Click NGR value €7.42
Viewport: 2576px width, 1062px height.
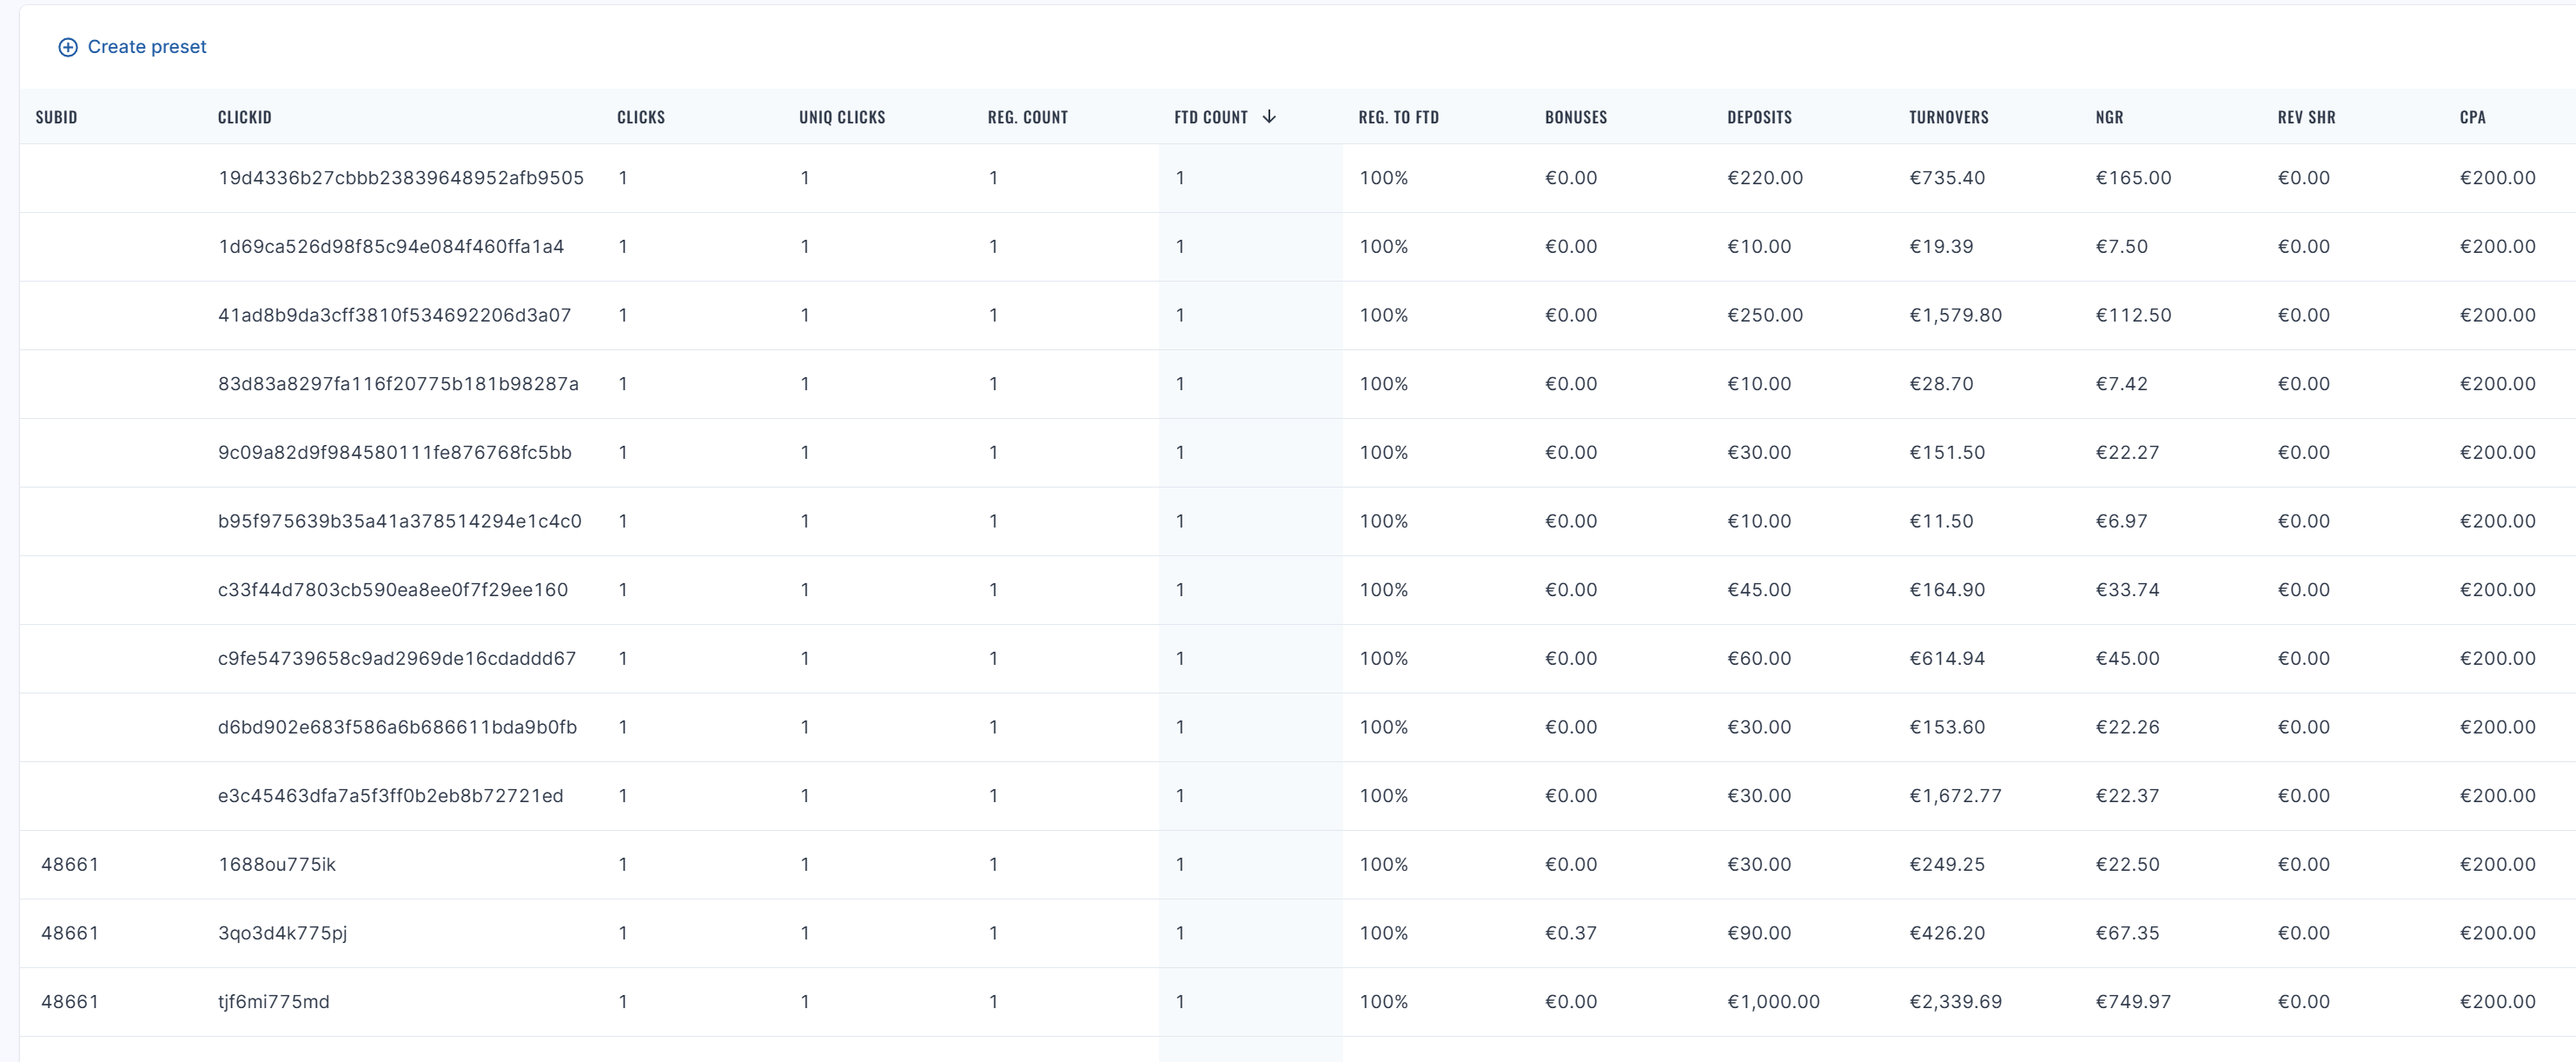click(2121, 384)
